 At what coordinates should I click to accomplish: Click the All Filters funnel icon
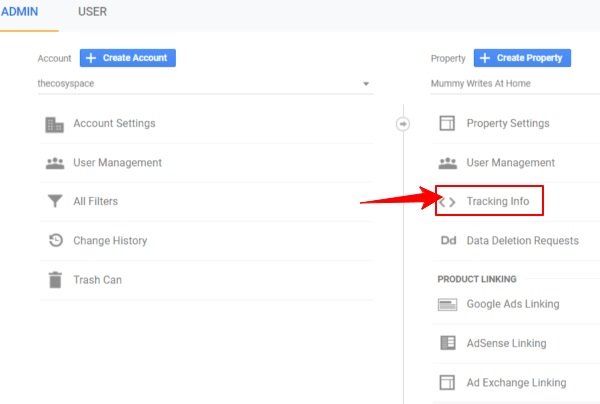point(54,202)
